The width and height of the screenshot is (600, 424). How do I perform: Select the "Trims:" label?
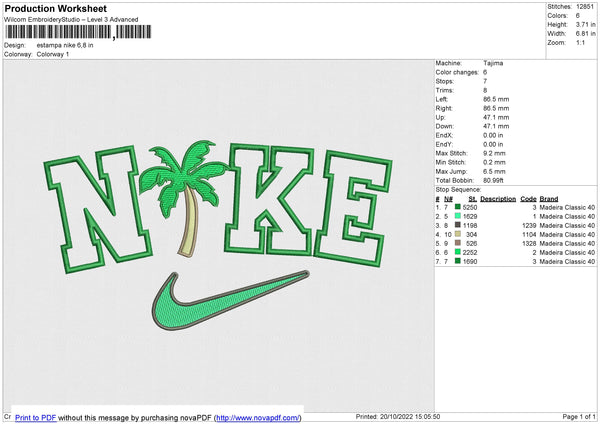click(445, 90)
